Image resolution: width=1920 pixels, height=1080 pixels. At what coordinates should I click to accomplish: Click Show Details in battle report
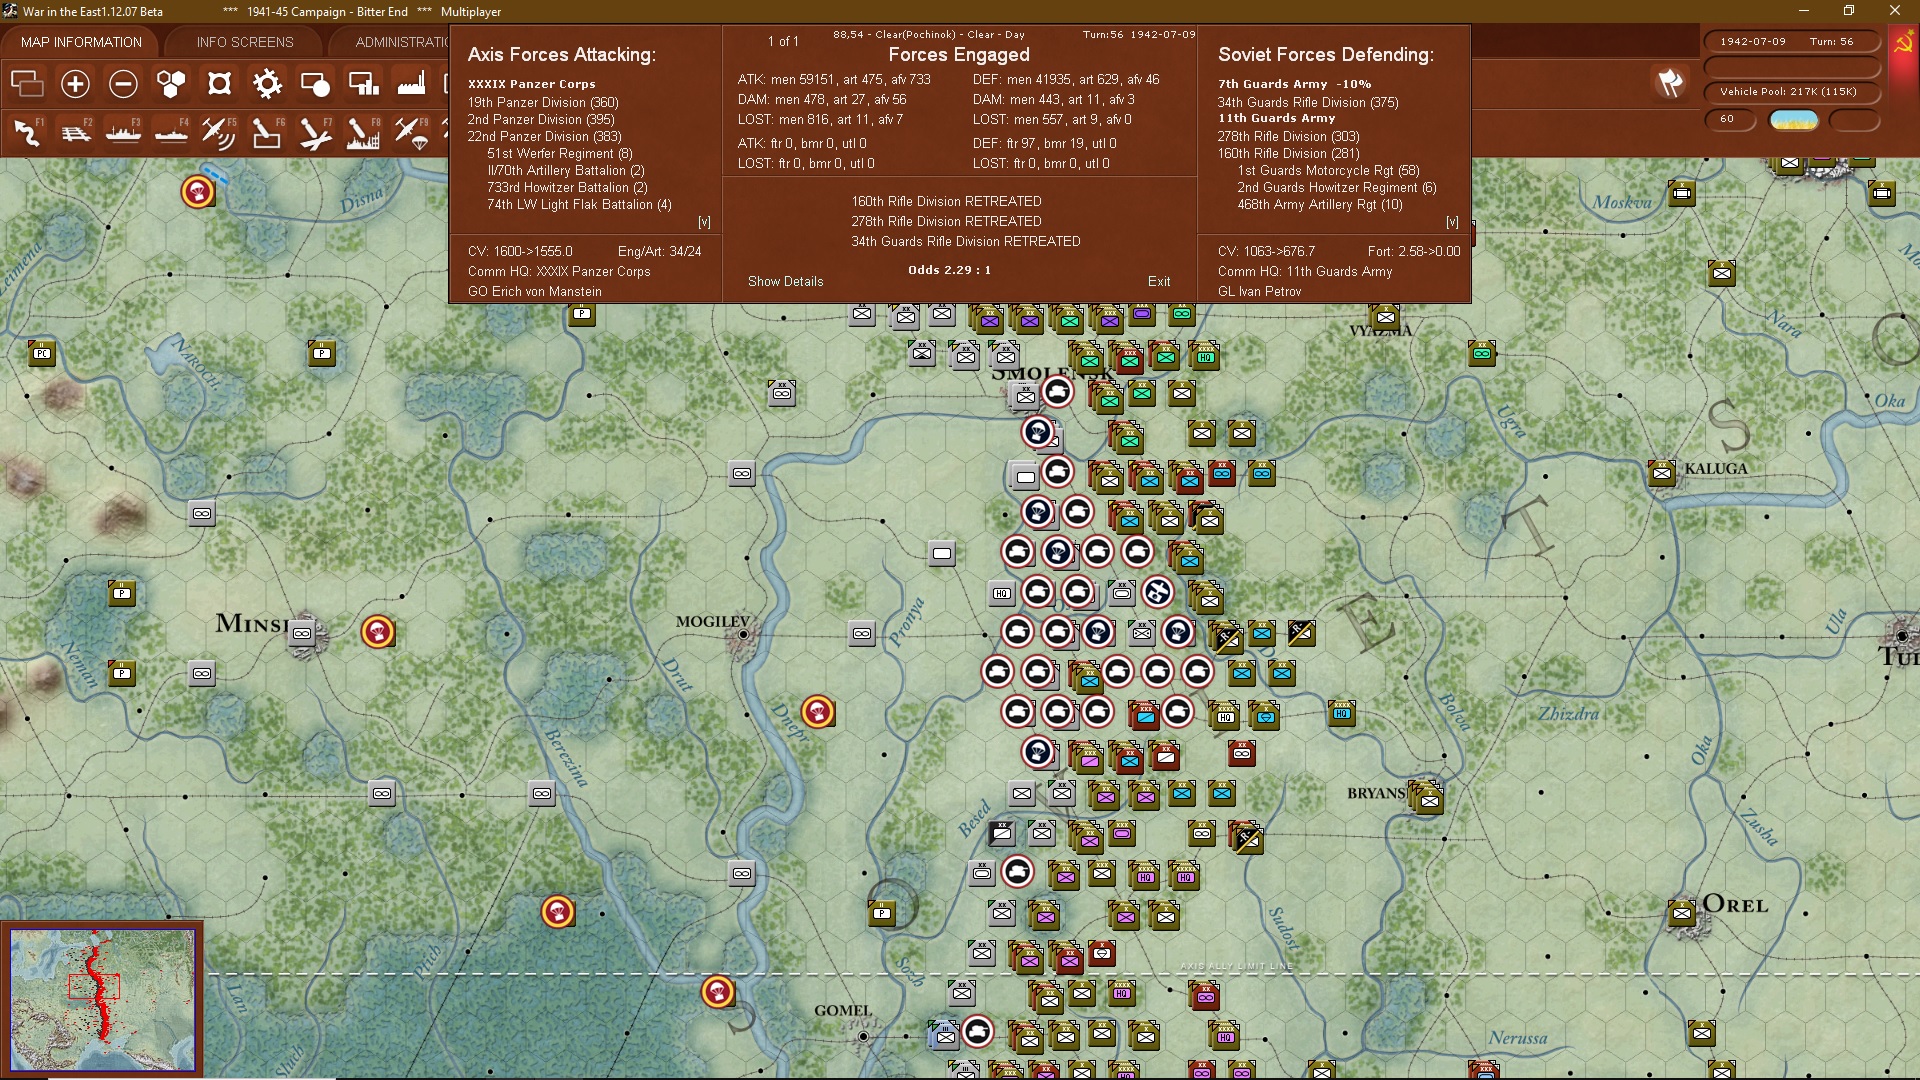[786, 282]
